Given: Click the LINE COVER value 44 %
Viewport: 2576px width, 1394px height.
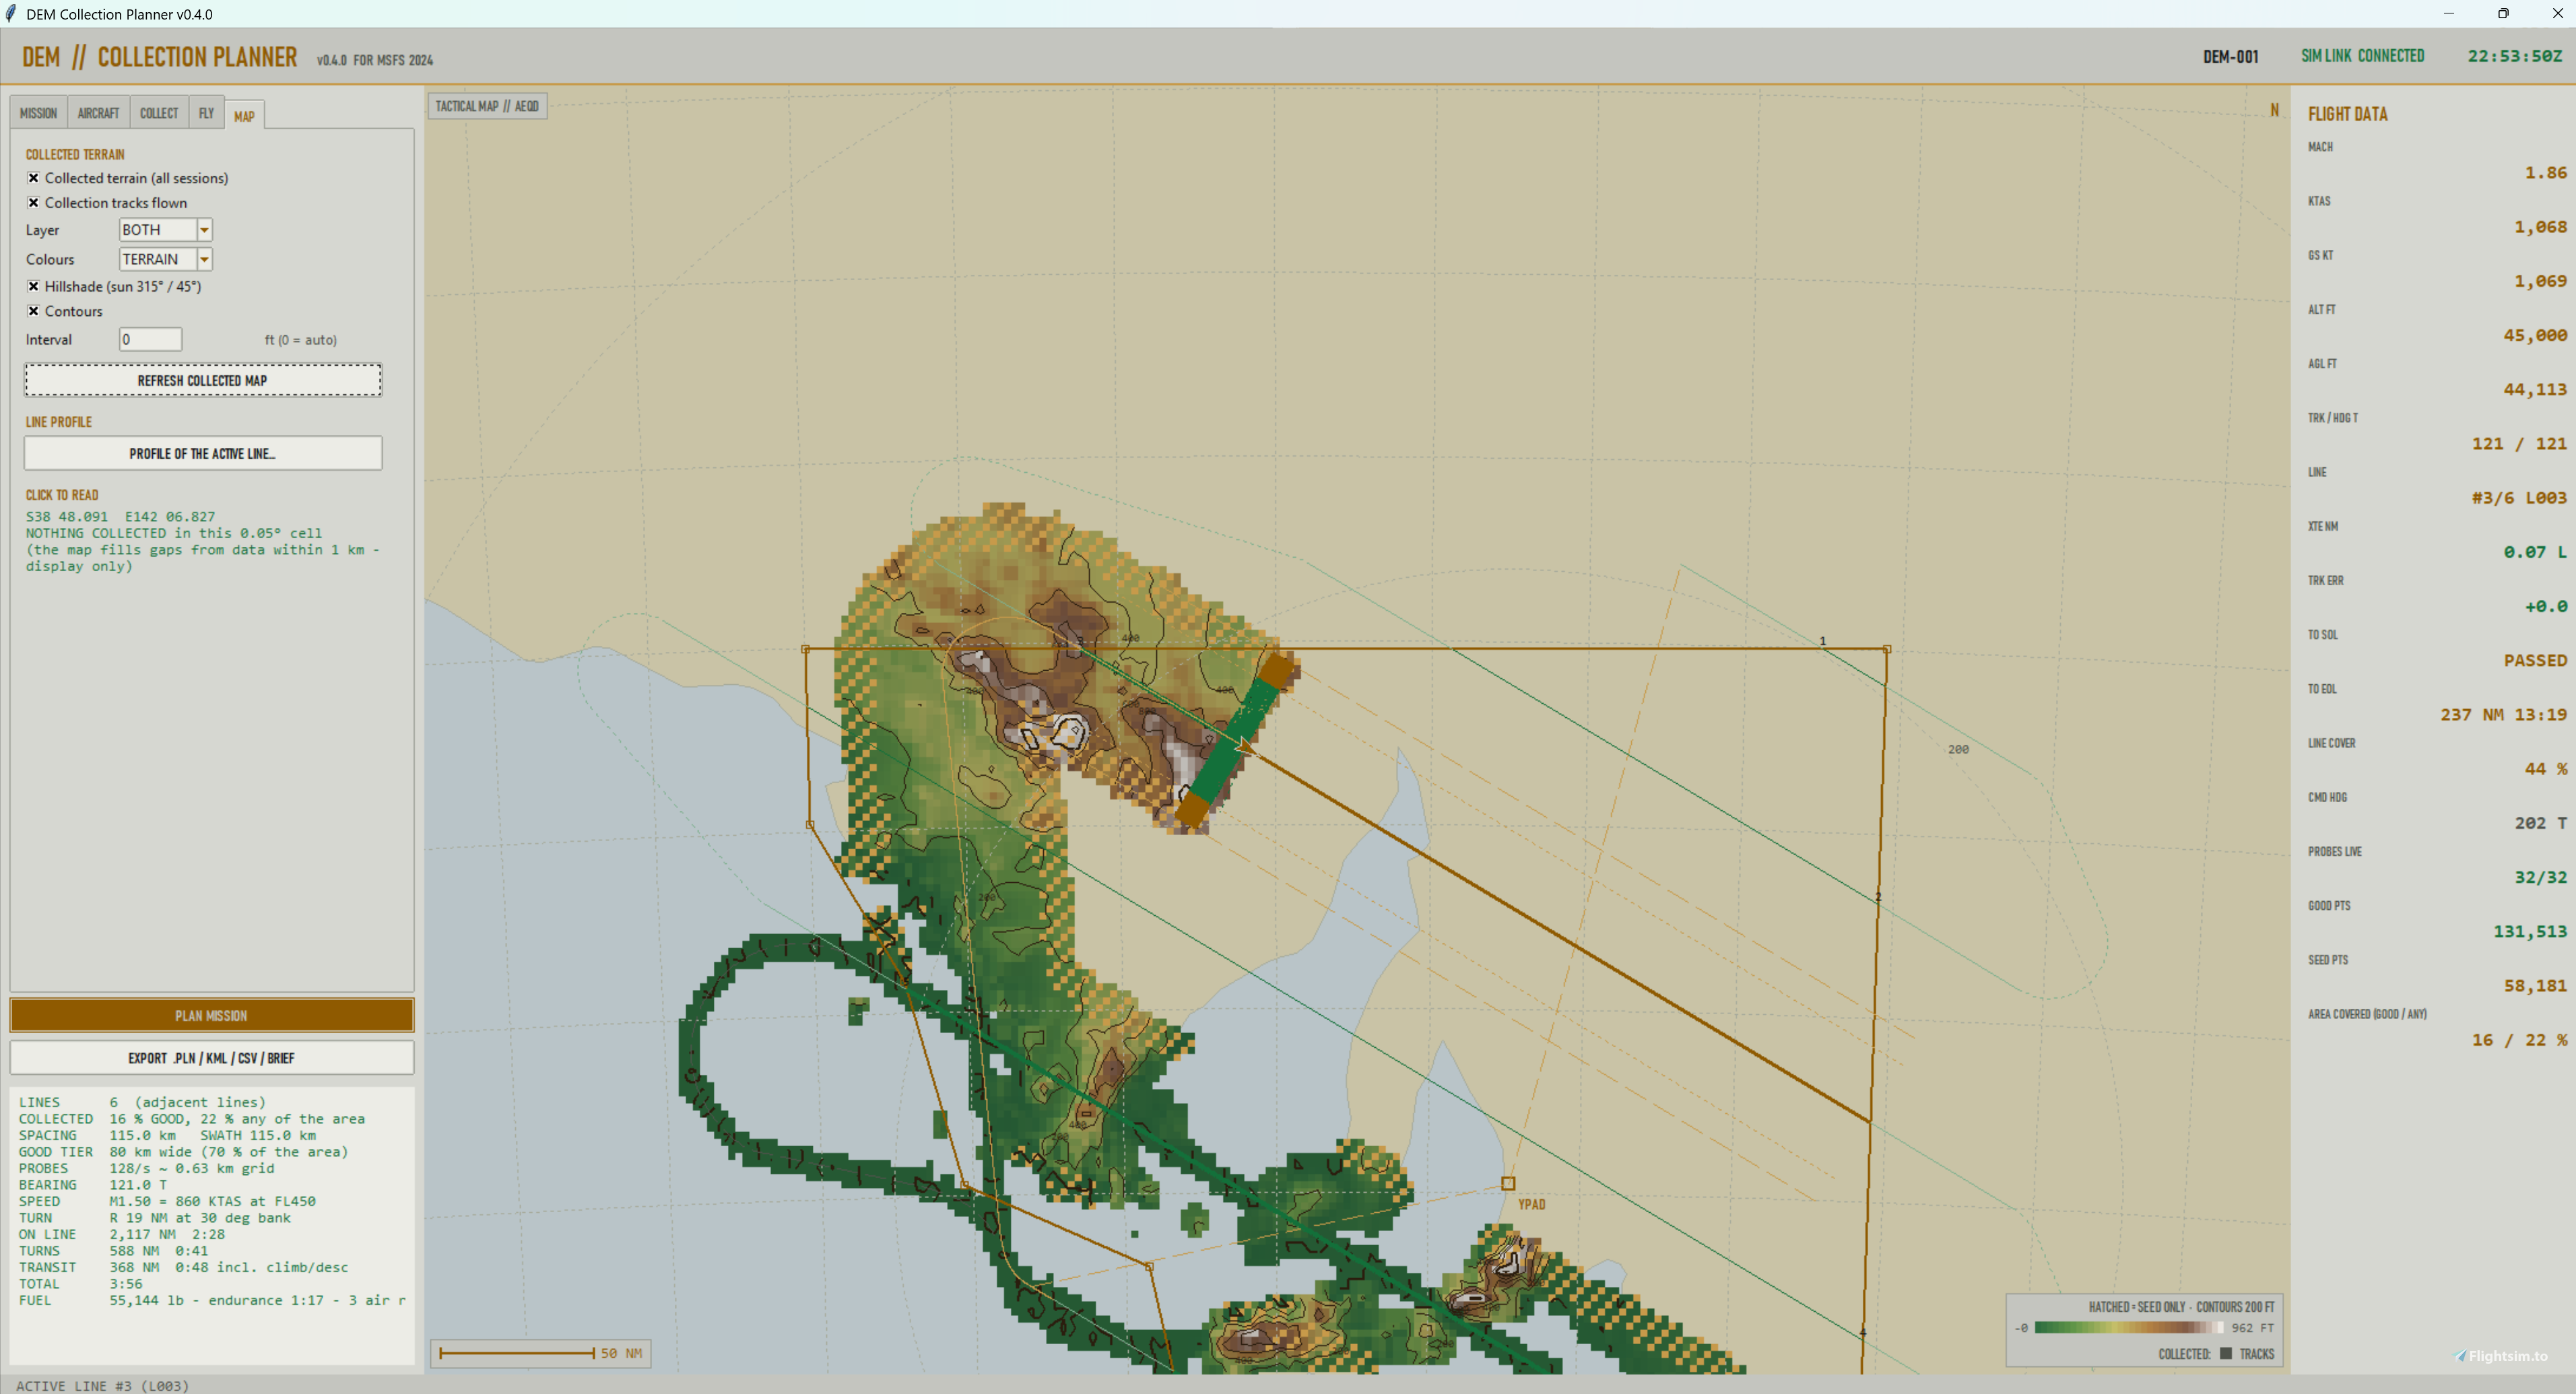Looking at the screenshot, I should [x=2545, y=769].
